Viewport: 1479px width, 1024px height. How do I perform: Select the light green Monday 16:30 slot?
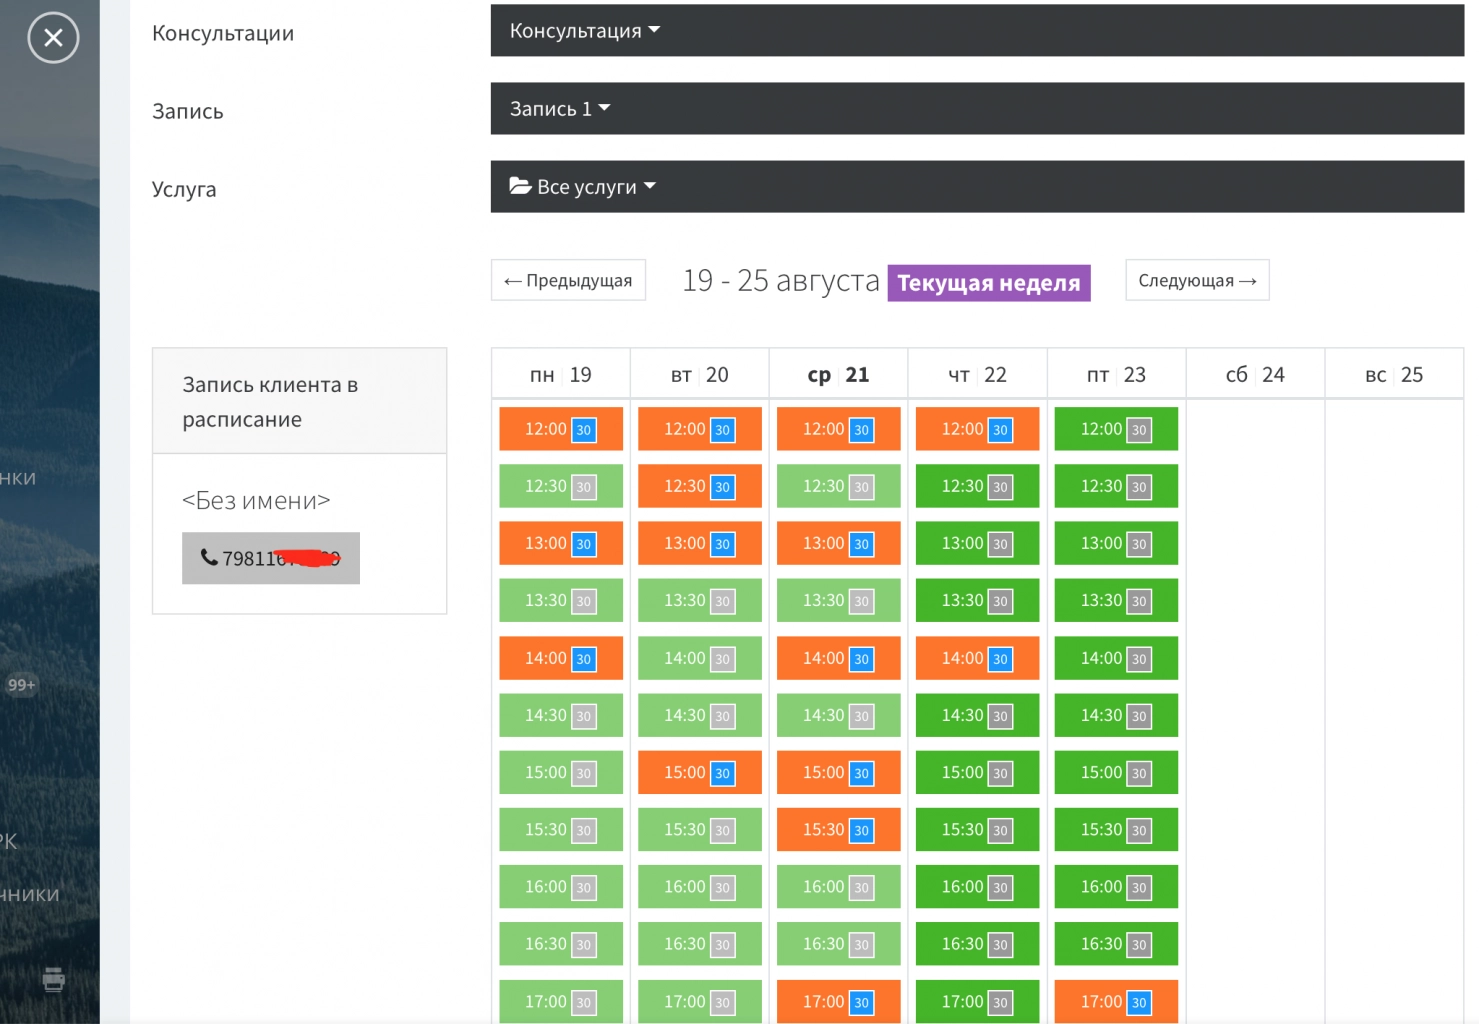[x=546, y=944]
